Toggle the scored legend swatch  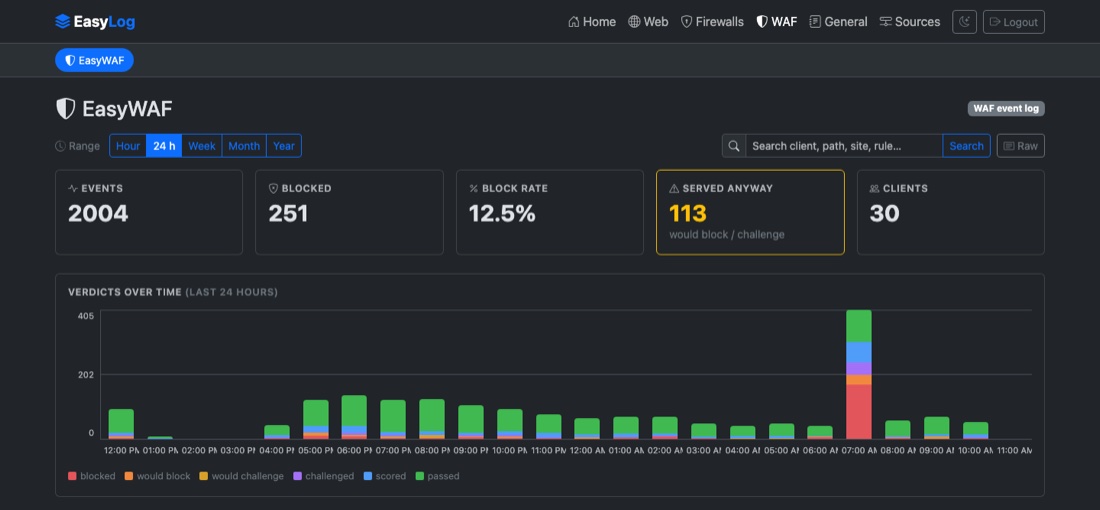[x=368, y=476]
